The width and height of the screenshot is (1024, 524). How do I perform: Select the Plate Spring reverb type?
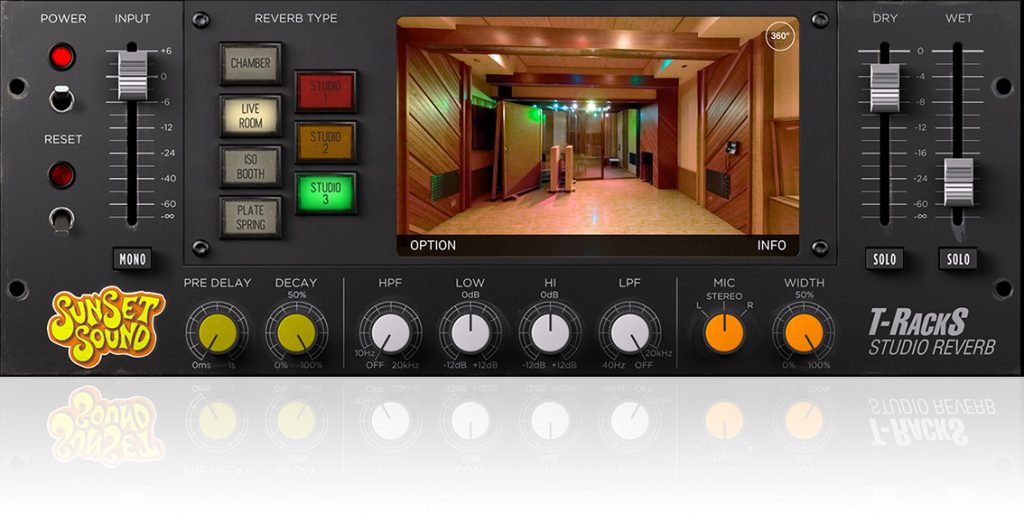click(250, 217)
